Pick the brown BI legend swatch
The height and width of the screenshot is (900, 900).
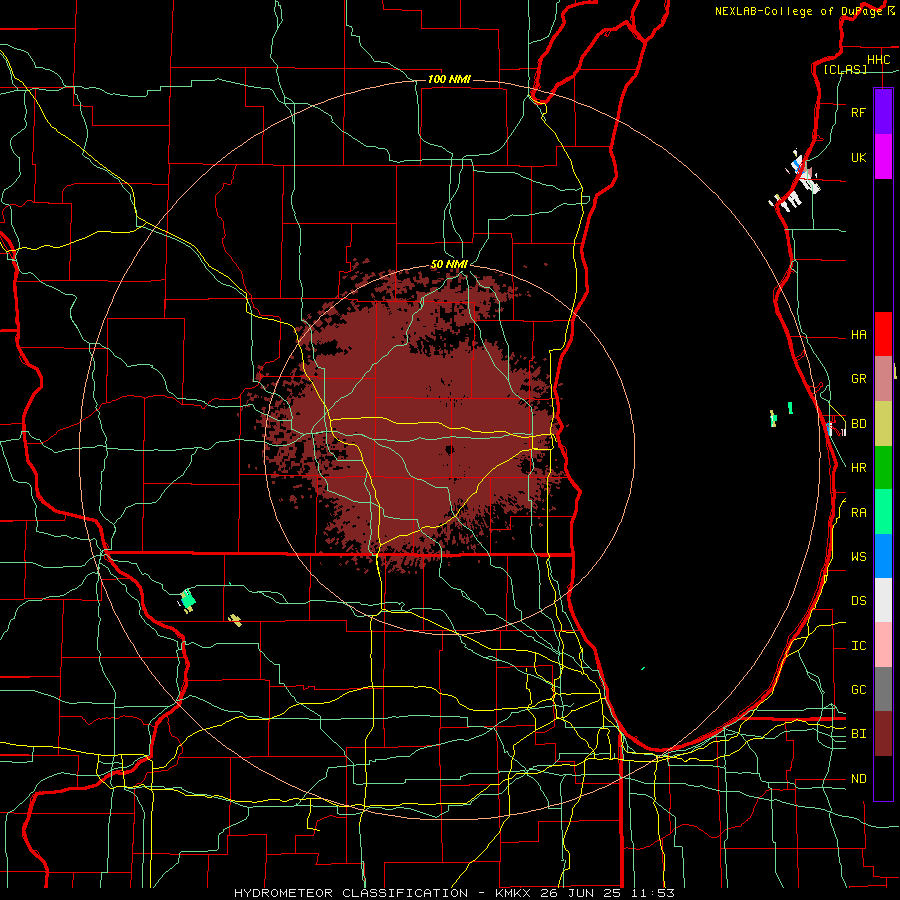pos(883,734)
